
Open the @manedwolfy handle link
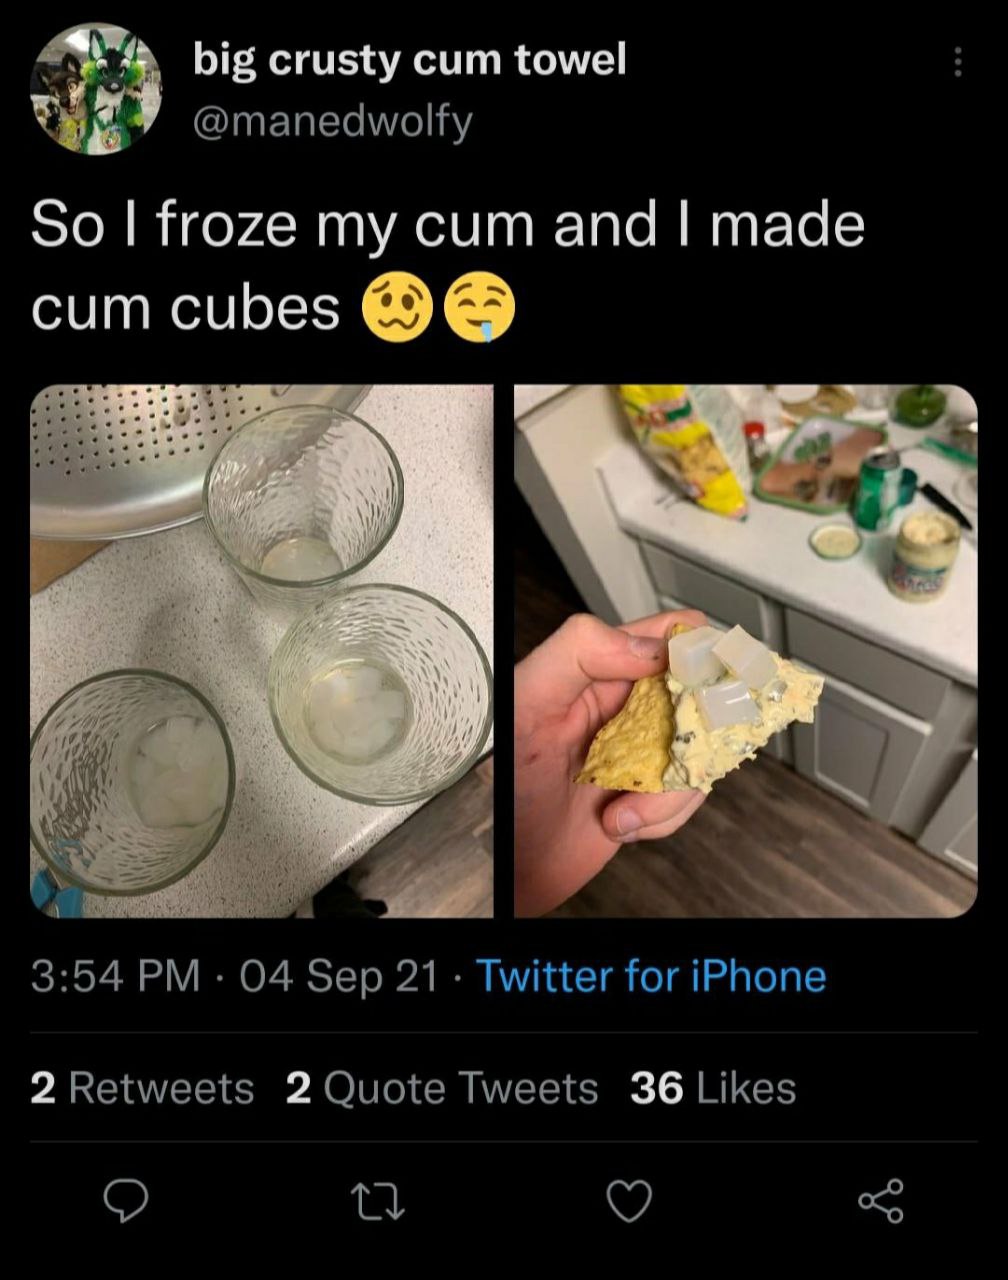pyautogui.click(x=332, y=122)
